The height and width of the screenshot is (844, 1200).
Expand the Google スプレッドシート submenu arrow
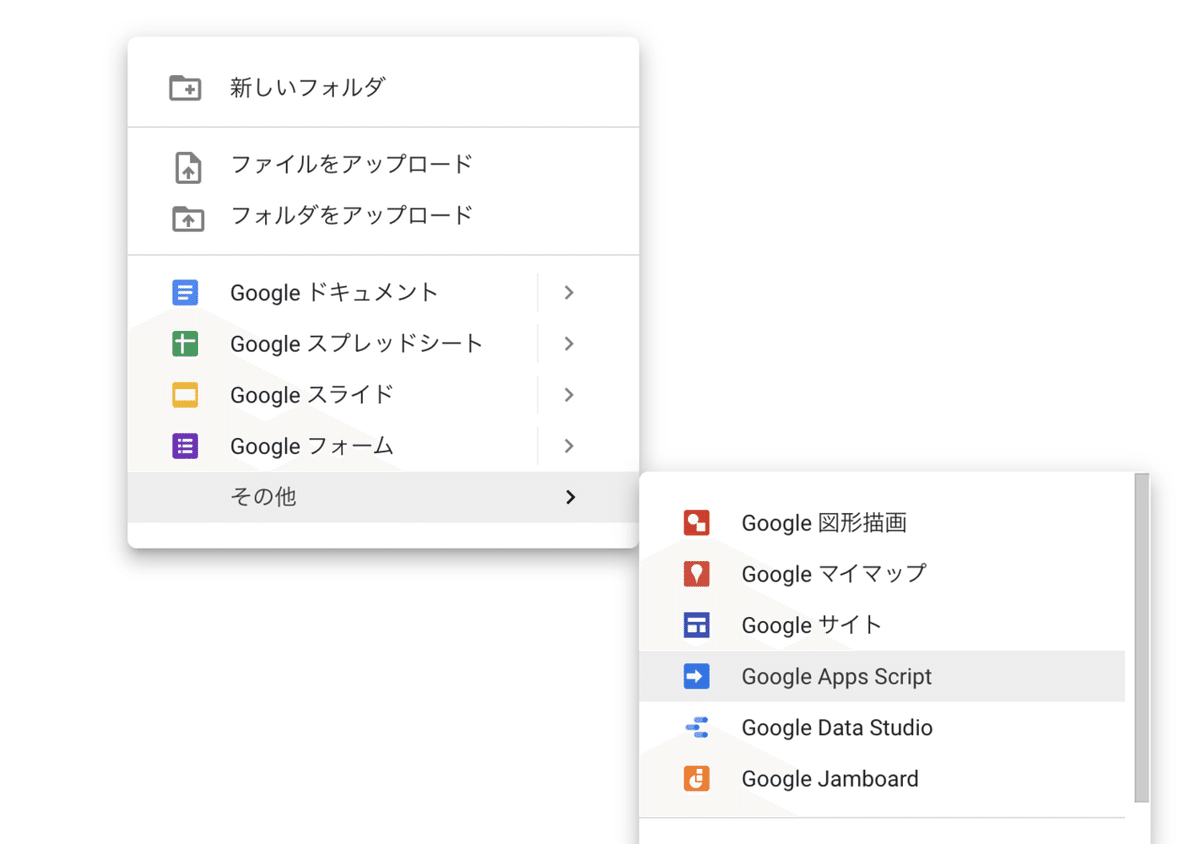point(569,344)
